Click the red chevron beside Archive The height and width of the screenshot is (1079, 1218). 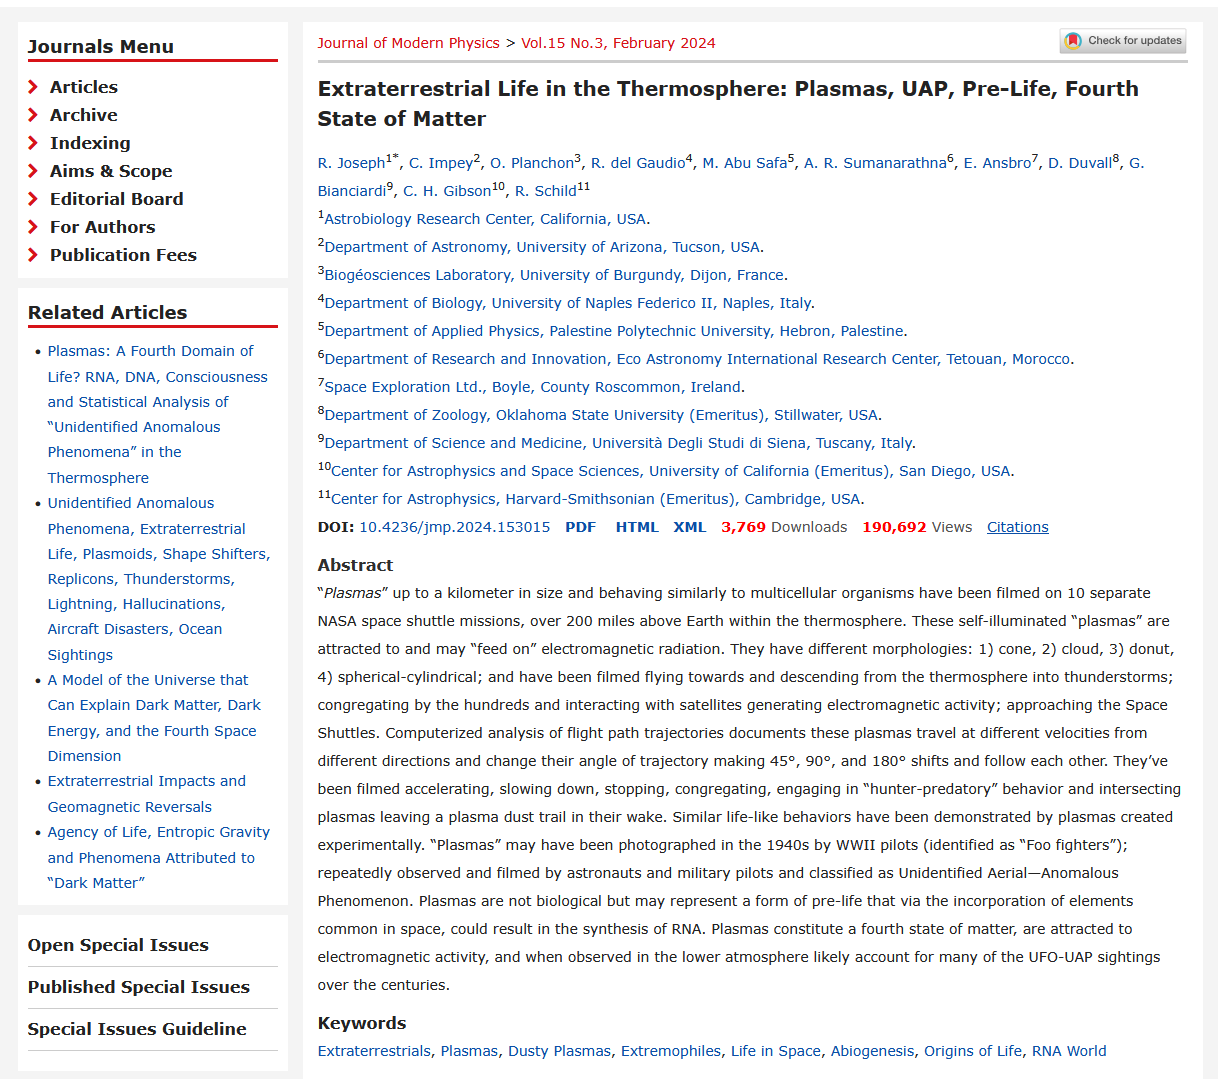tap(33, 115)
